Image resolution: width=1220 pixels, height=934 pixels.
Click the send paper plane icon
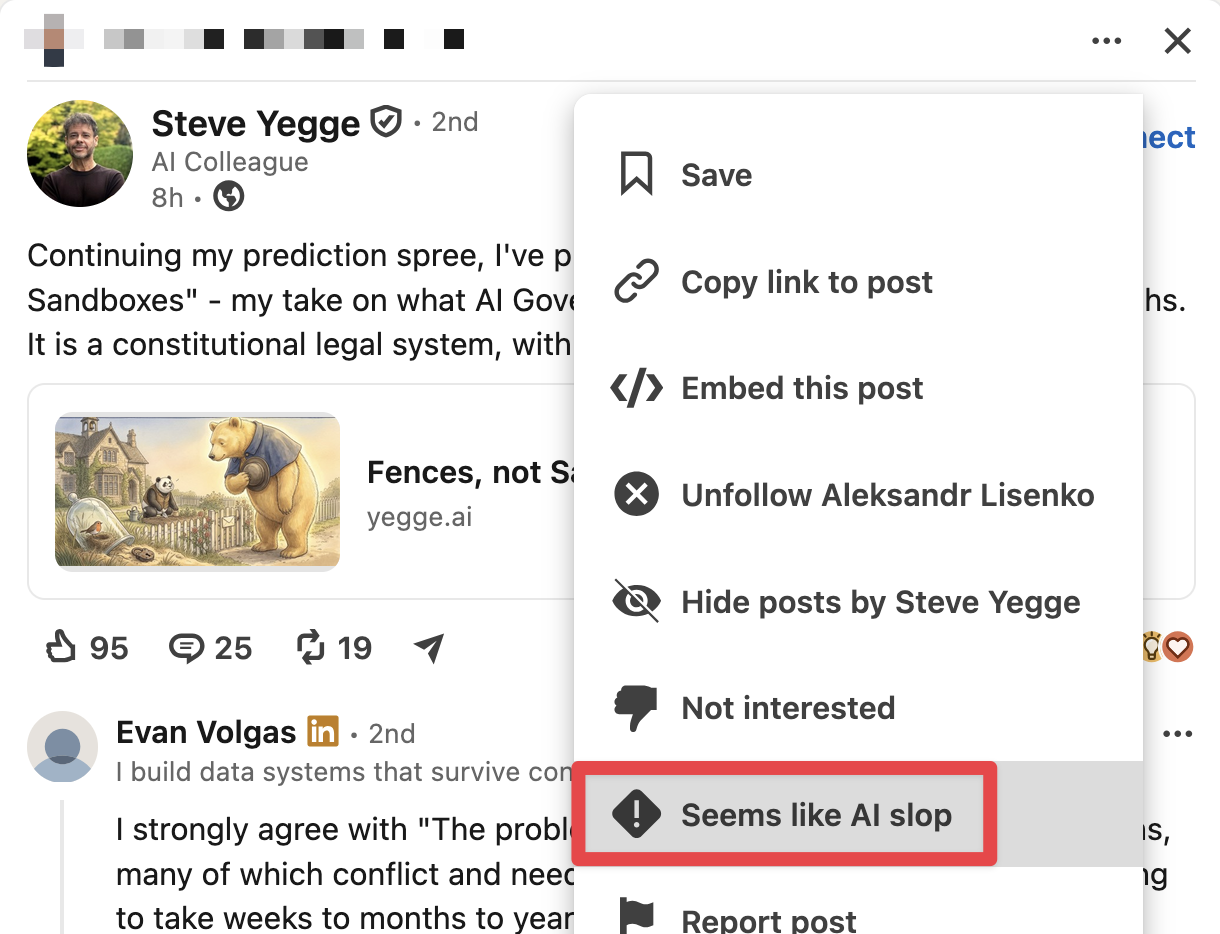(x=429, y=648)
